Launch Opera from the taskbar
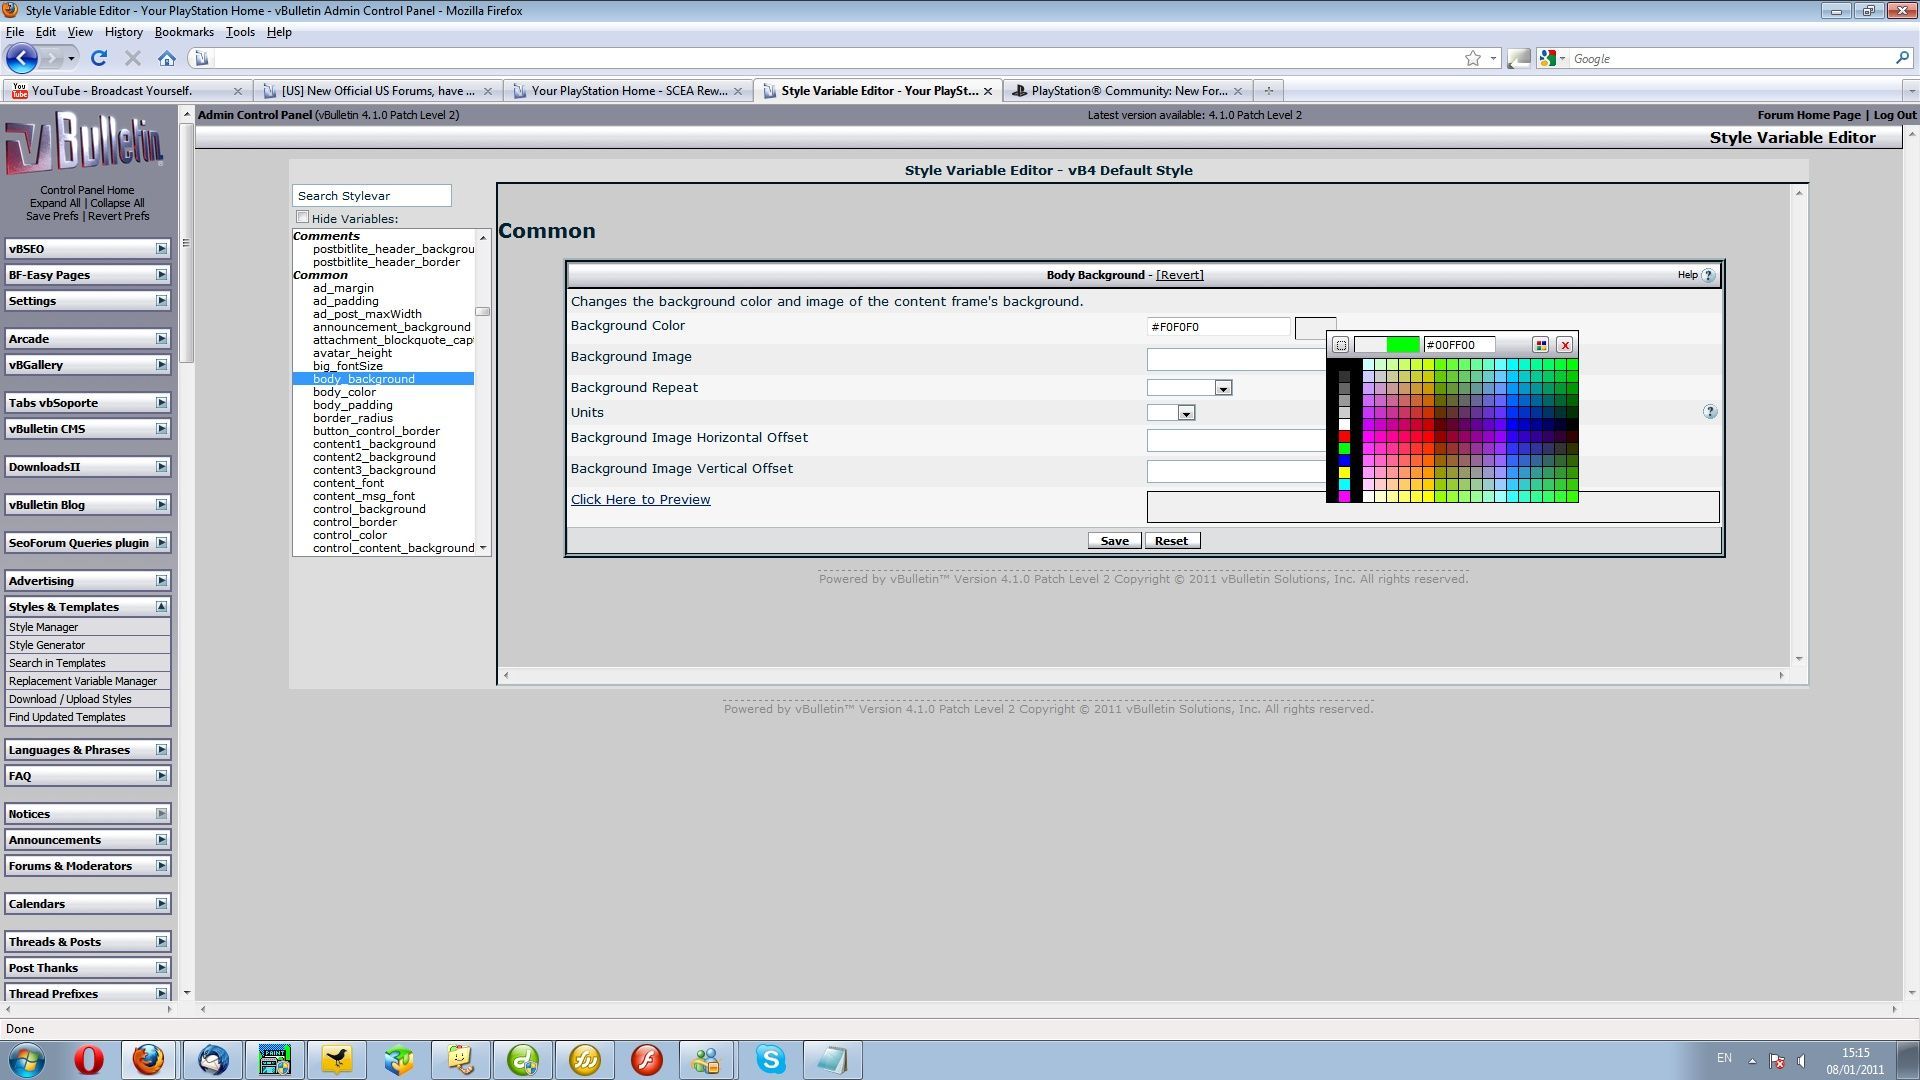 pyautogui.click(x=88, y=1059)
